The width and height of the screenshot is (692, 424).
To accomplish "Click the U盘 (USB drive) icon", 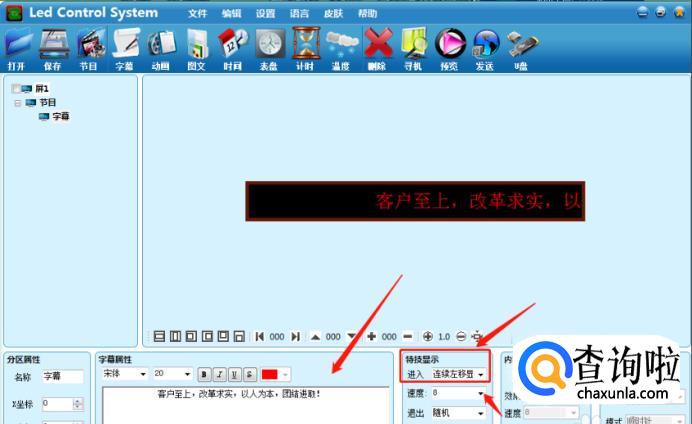I will pyautogui.click(x=522, y=44).
